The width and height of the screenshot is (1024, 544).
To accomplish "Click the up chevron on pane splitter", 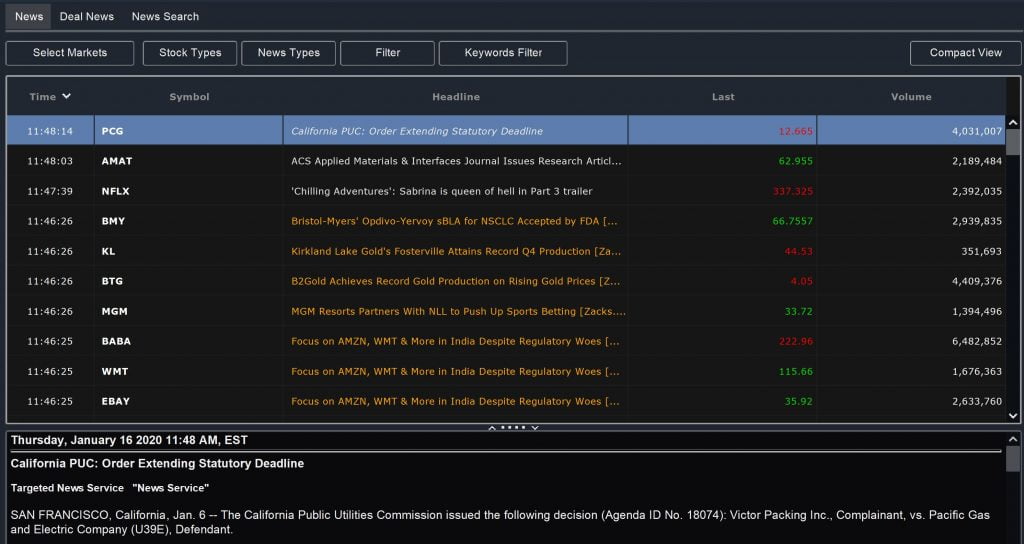I will click(492, 428).
